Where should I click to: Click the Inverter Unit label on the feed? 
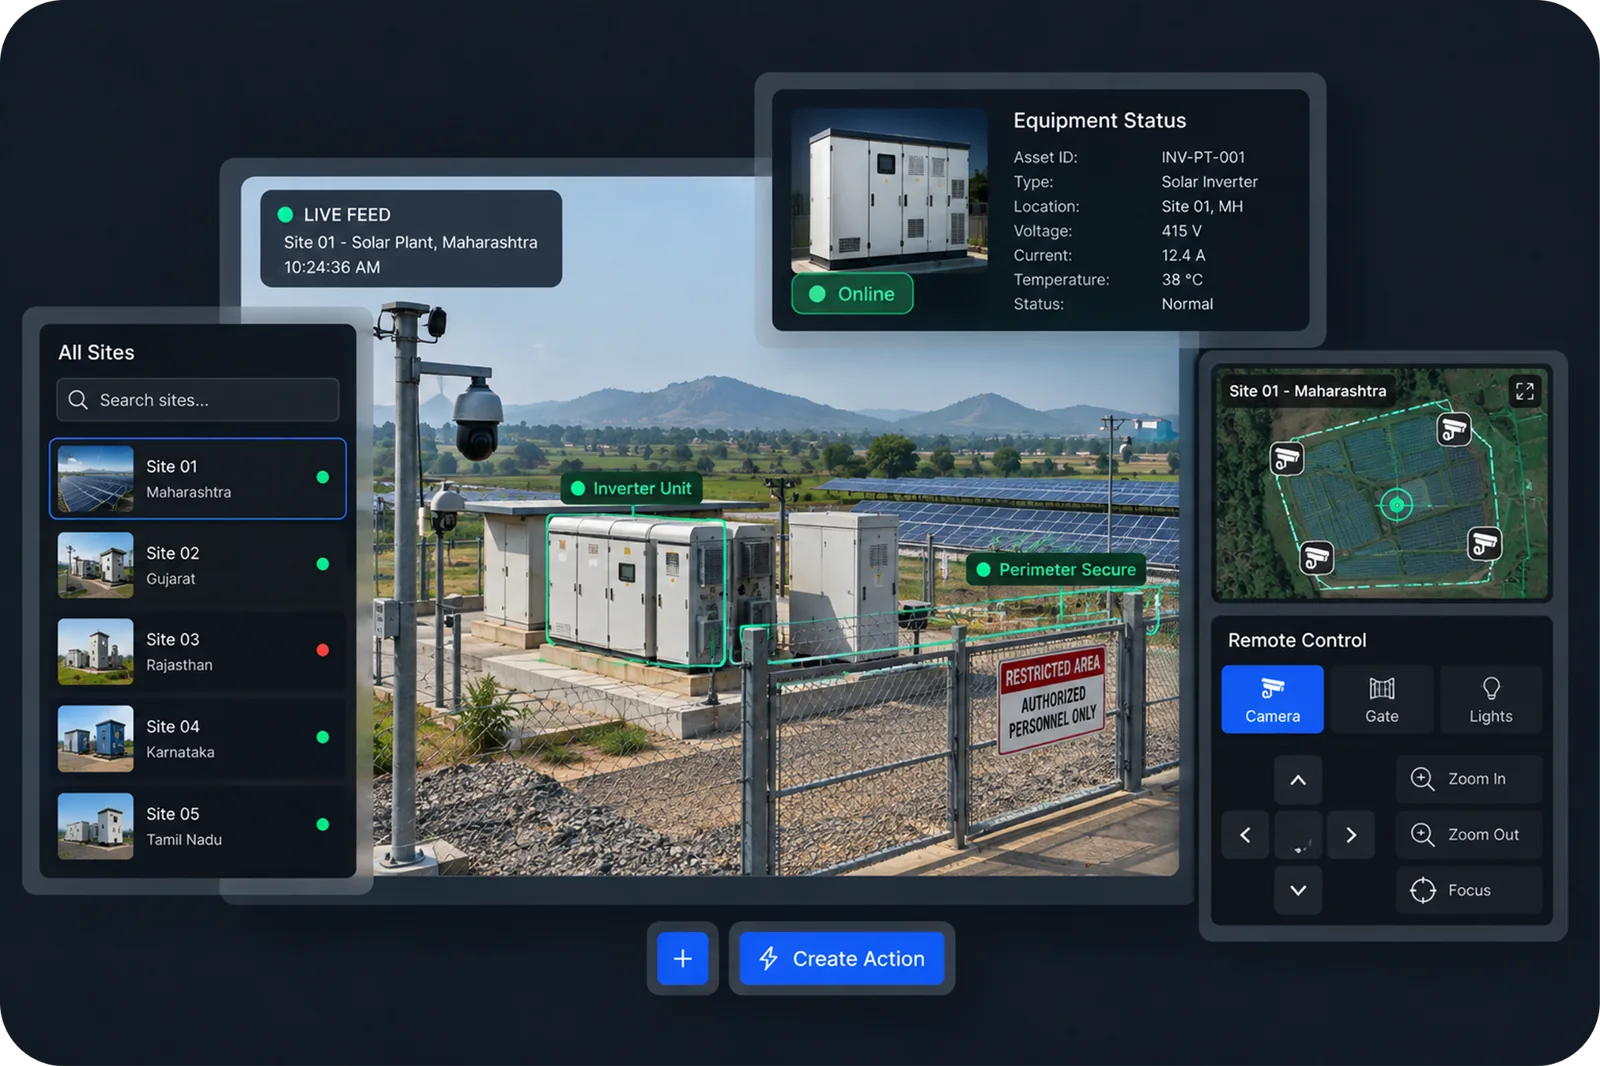631,488
